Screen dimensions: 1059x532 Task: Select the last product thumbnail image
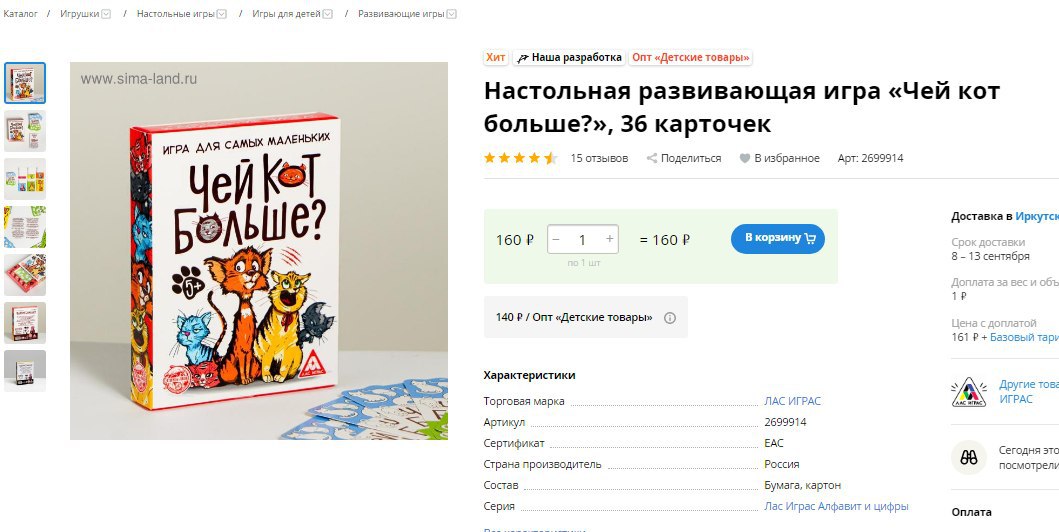pos(25,371)
